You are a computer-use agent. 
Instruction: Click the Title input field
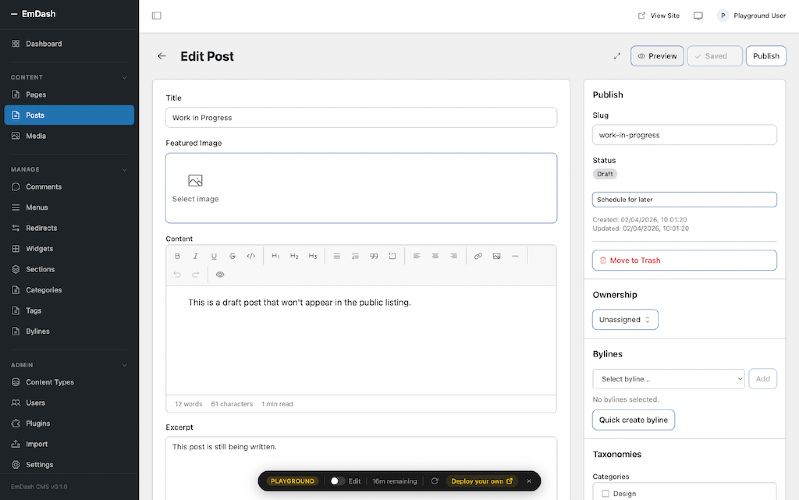pos(361,118)
